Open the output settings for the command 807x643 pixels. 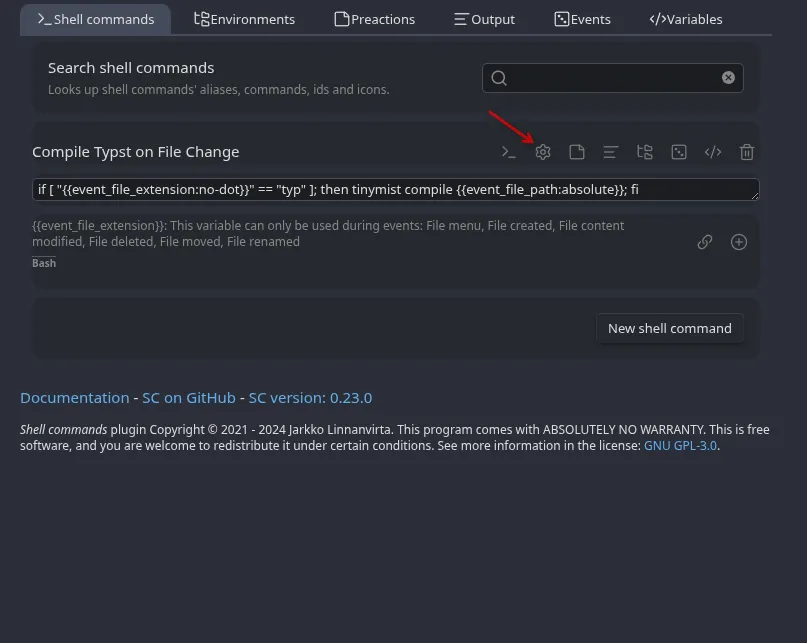[x=610, y=151]
